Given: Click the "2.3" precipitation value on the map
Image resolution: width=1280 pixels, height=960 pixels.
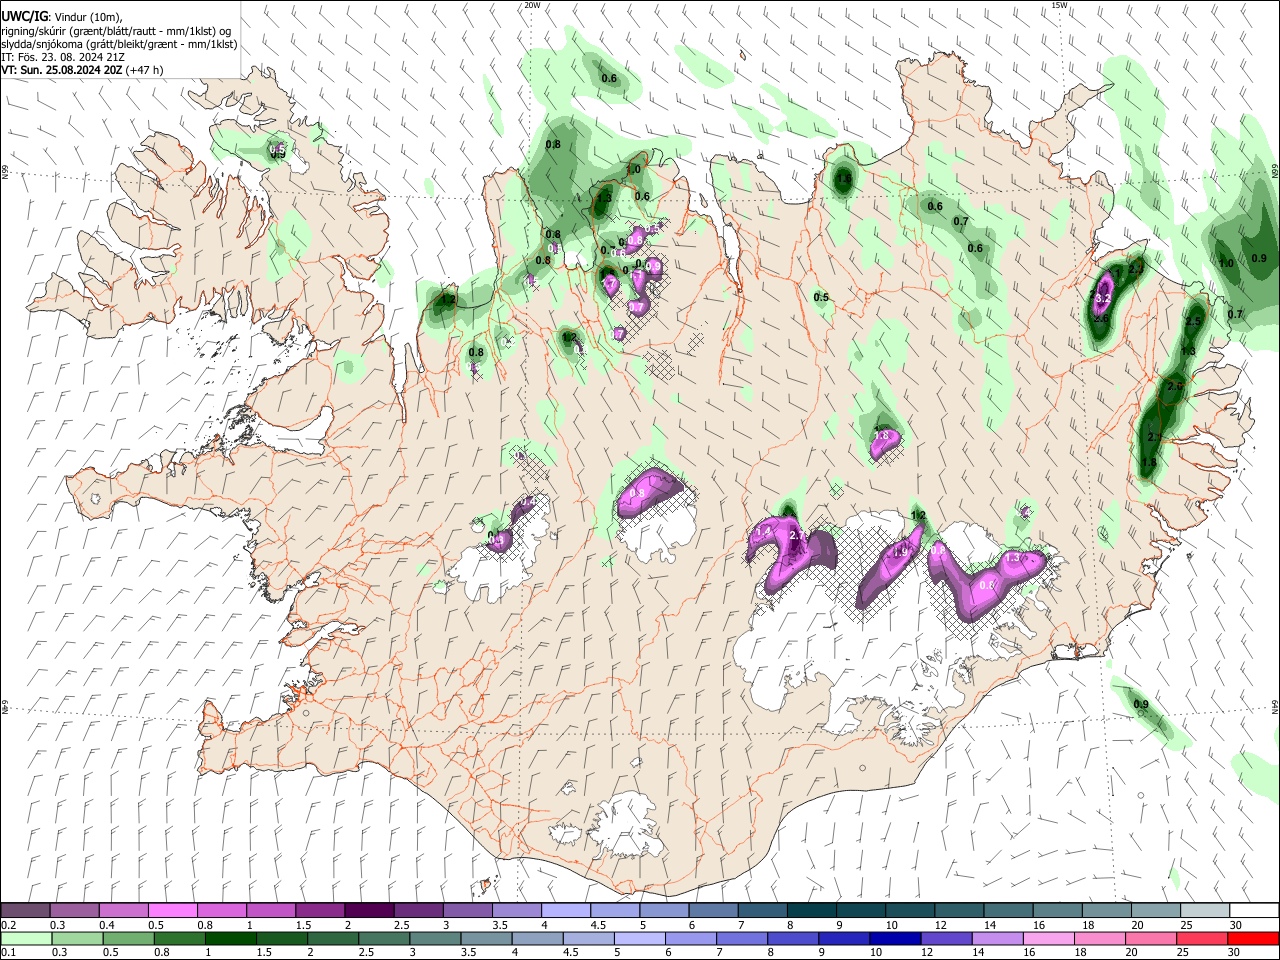Looking at the screenshot, I should point(1135,269).
